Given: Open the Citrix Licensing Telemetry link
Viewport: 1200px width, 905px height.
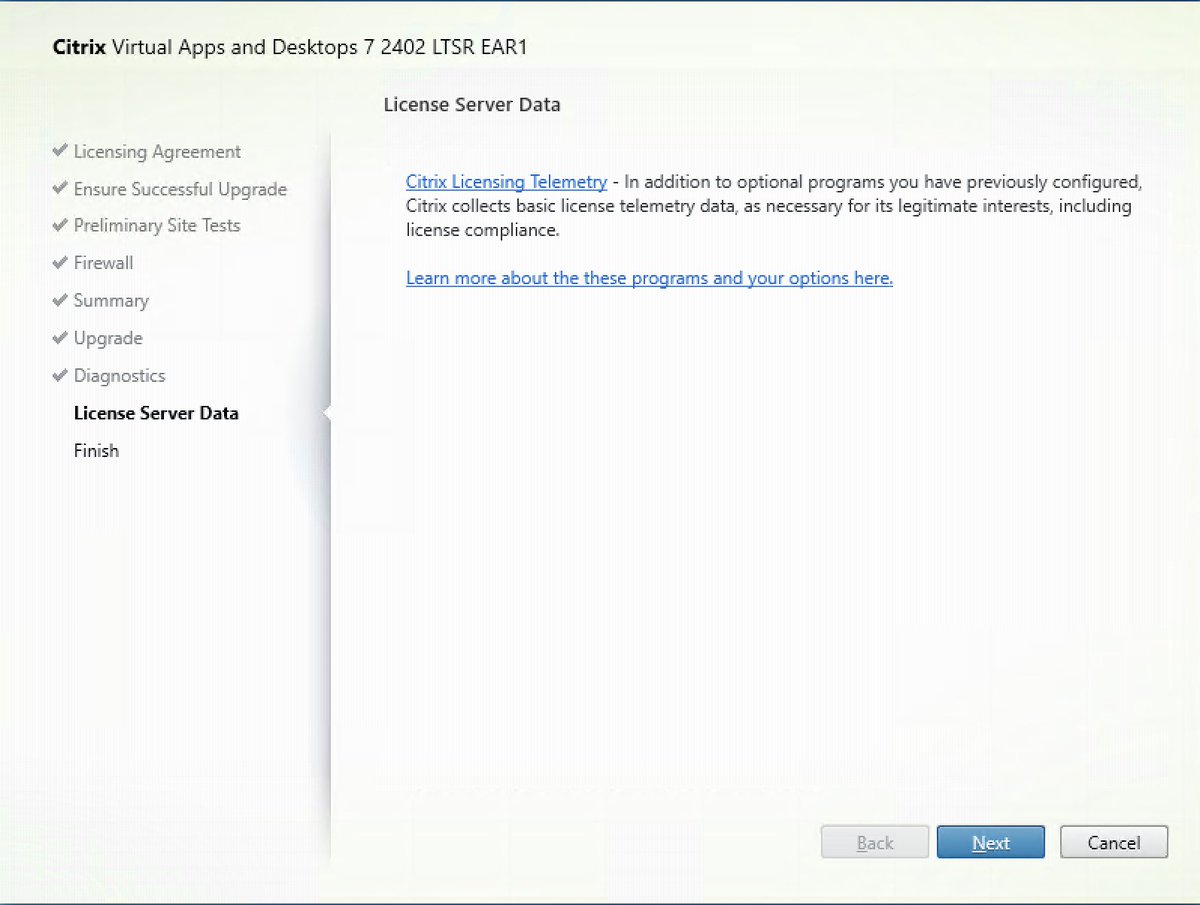Looking at the screenshot, I should (505, 182).
